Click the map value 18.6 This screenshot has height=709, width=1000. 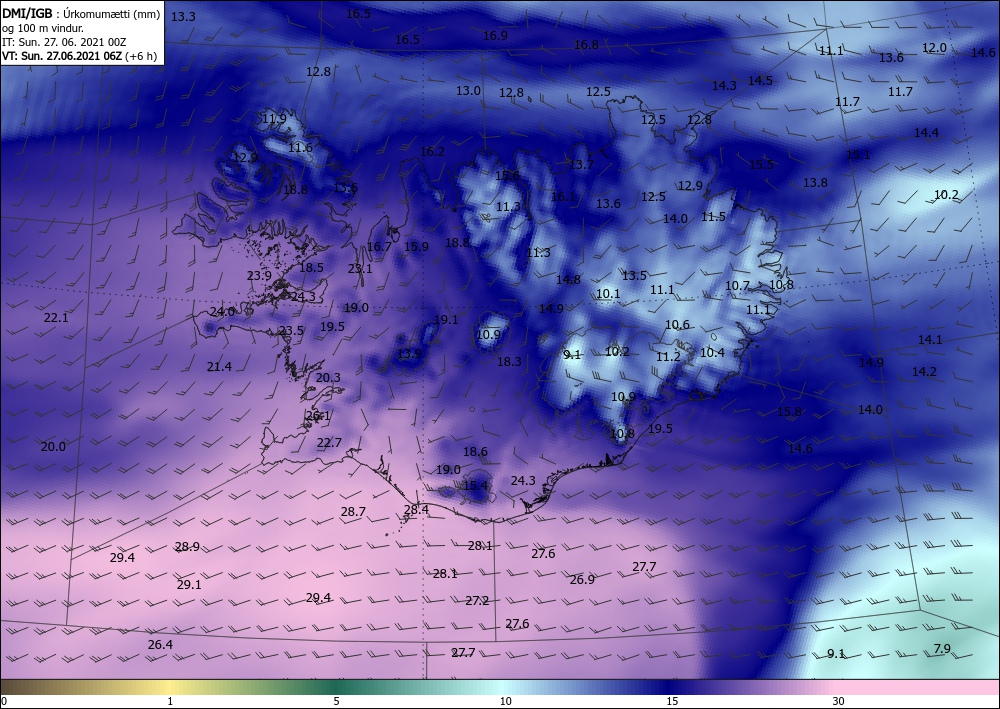click(475, 451)
